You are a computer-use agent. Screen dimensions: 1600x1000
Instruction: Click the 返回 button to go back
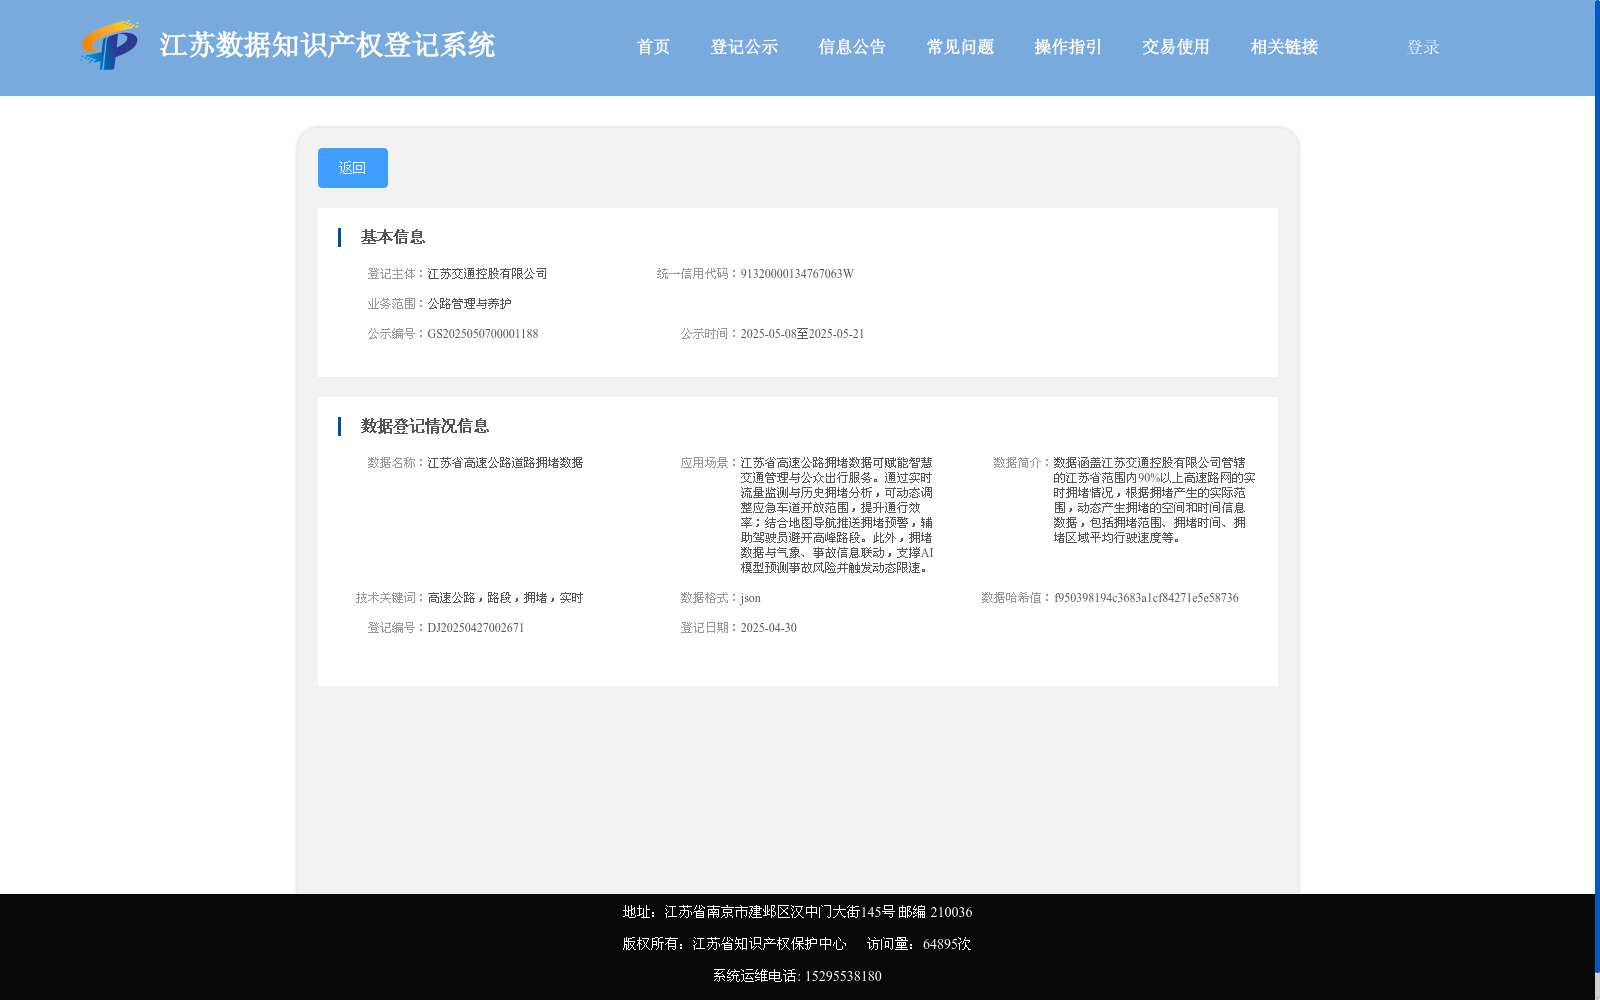click(352, 167)
